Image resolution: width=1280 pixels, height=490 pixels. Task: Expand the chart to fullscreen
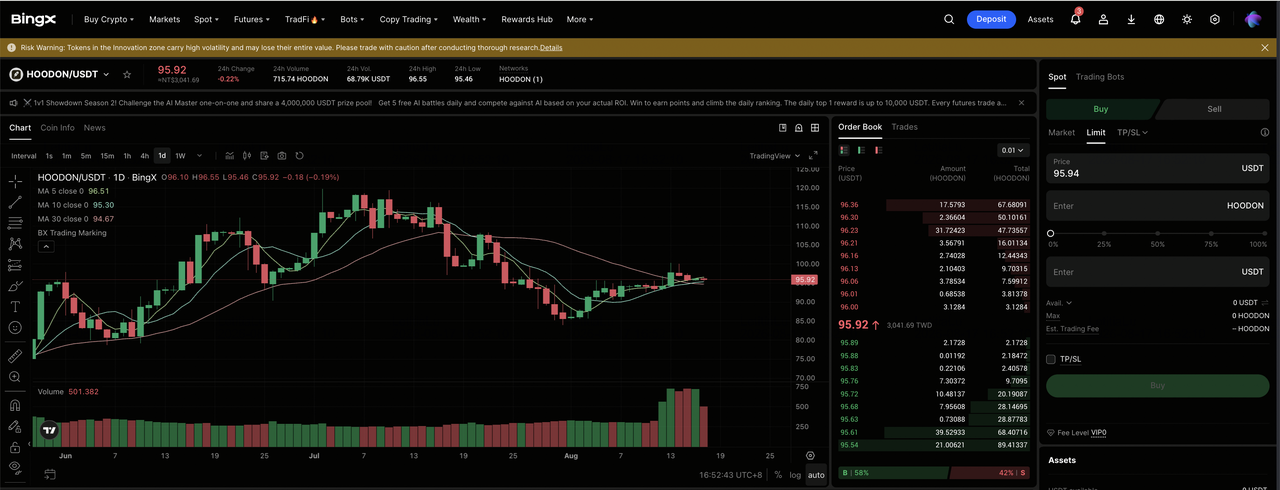point(813,156)
